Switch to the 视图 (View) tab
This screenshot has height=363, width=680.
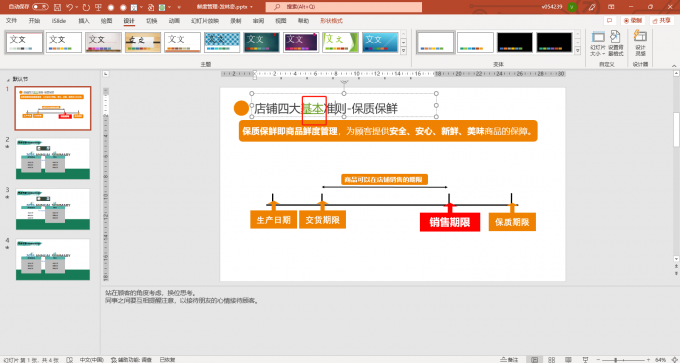281,21
